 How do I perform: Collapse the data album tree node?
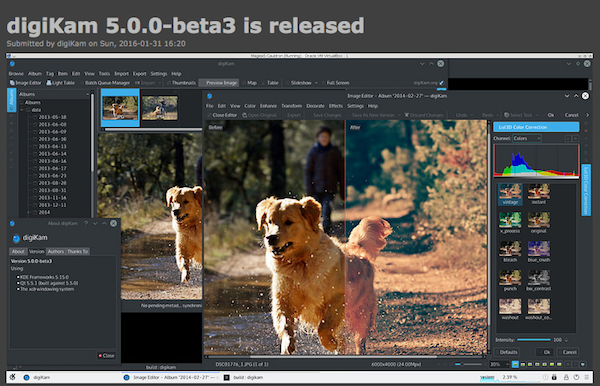(21, 110)
